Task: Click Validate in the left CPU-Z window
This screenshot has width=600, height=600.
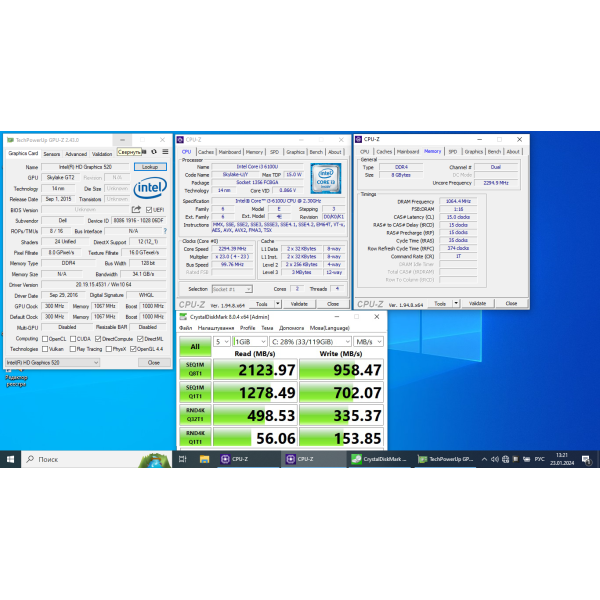Action: 299,304
